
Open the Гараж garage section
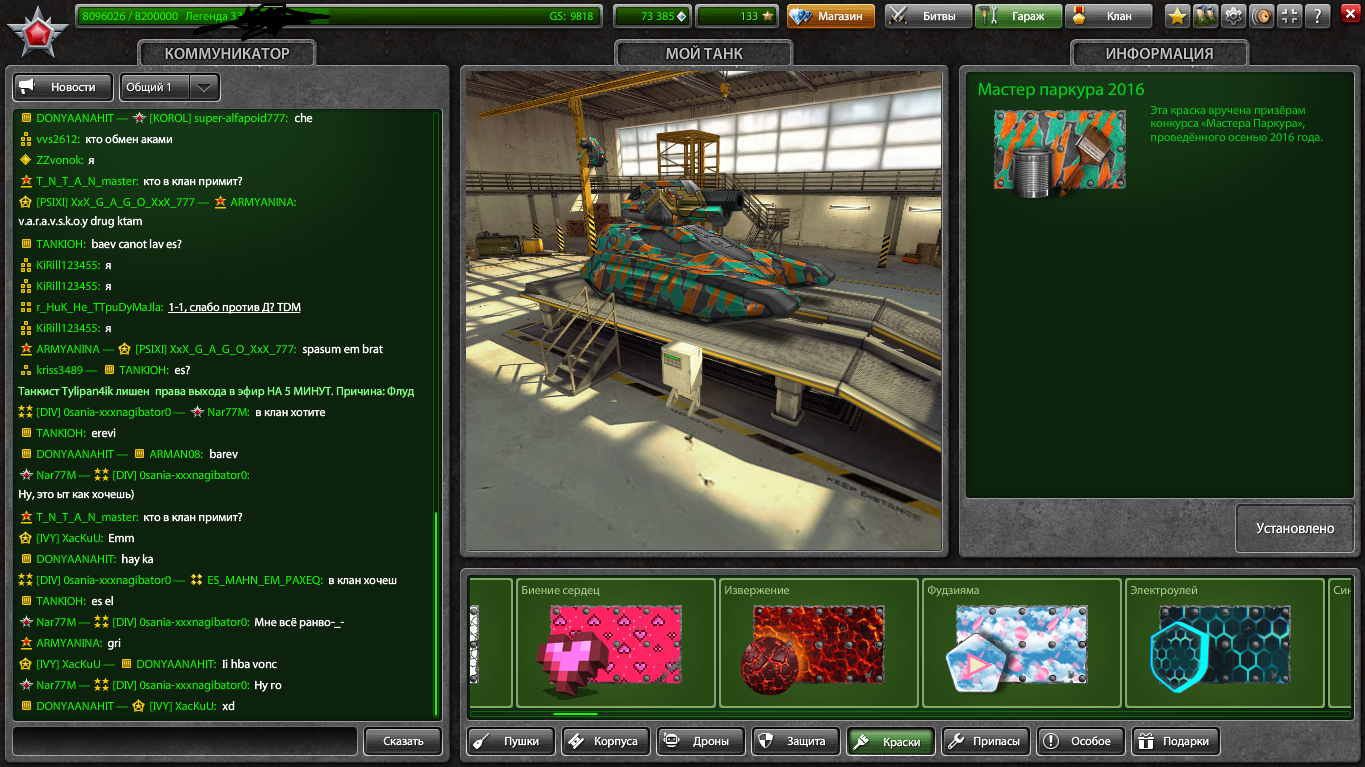click(1018, 16)
